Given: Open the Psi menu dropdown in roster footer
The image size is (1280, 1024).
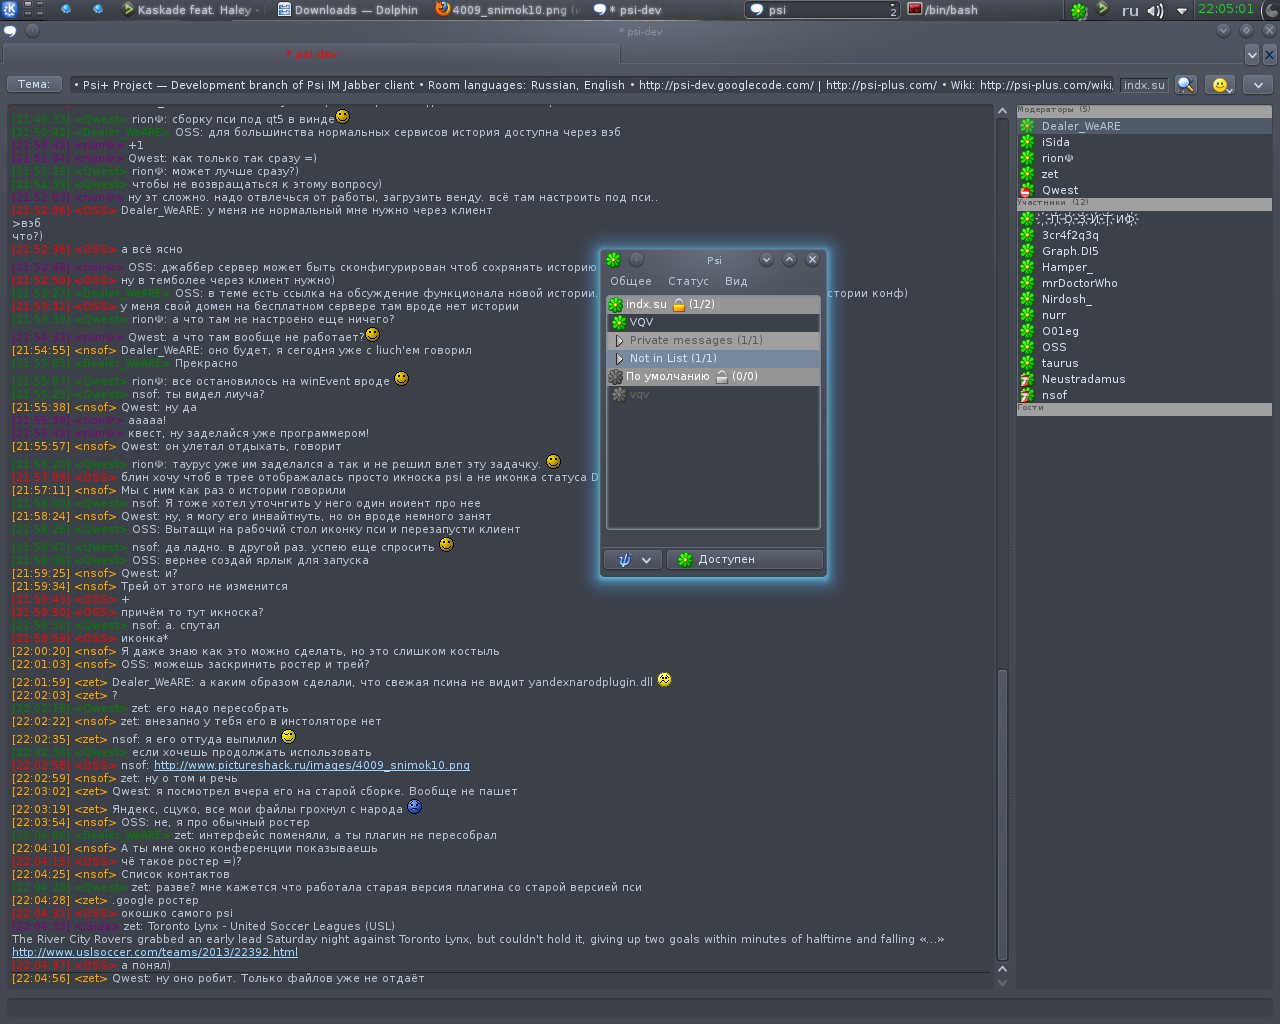Looking at the screenshot, I should coord(633,560).
